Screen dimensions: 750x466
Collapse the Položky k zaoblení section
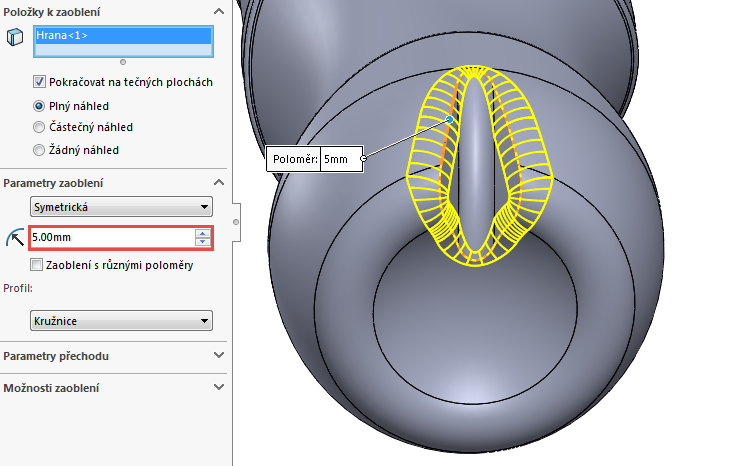tap(219, 11)
